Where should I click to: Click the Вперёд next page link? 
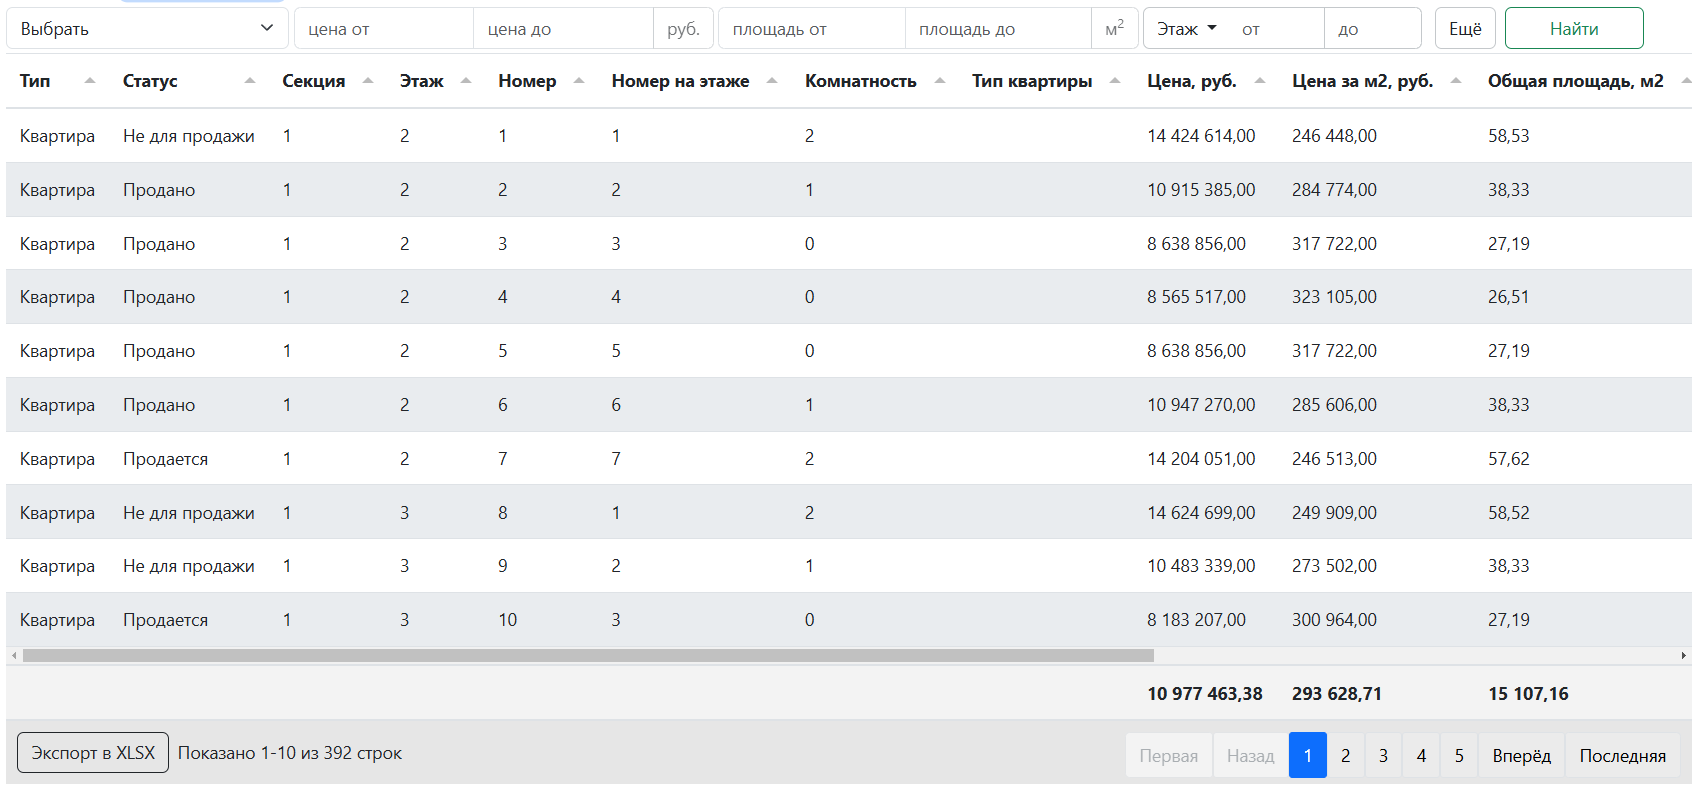1521,756
